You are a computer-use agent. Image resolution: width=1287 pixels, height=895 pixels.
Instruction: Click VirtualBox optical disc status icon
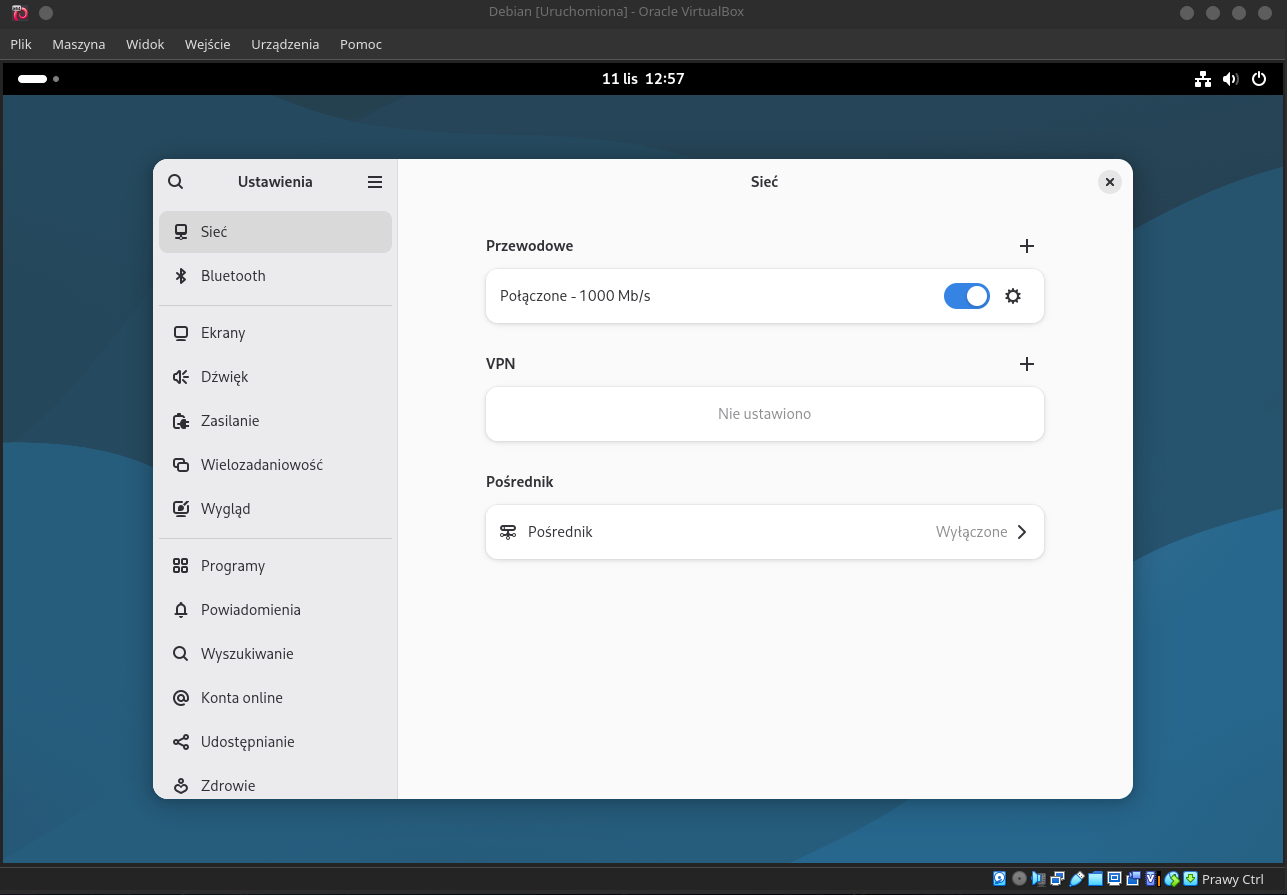click(x=1019, y=879)
